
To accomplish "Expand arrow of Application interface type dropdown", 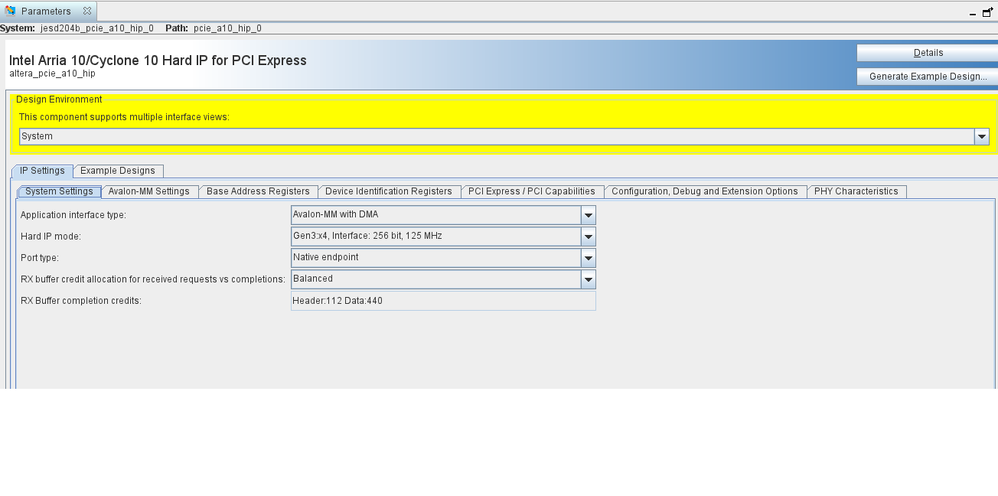I will (x=588, y=215).
